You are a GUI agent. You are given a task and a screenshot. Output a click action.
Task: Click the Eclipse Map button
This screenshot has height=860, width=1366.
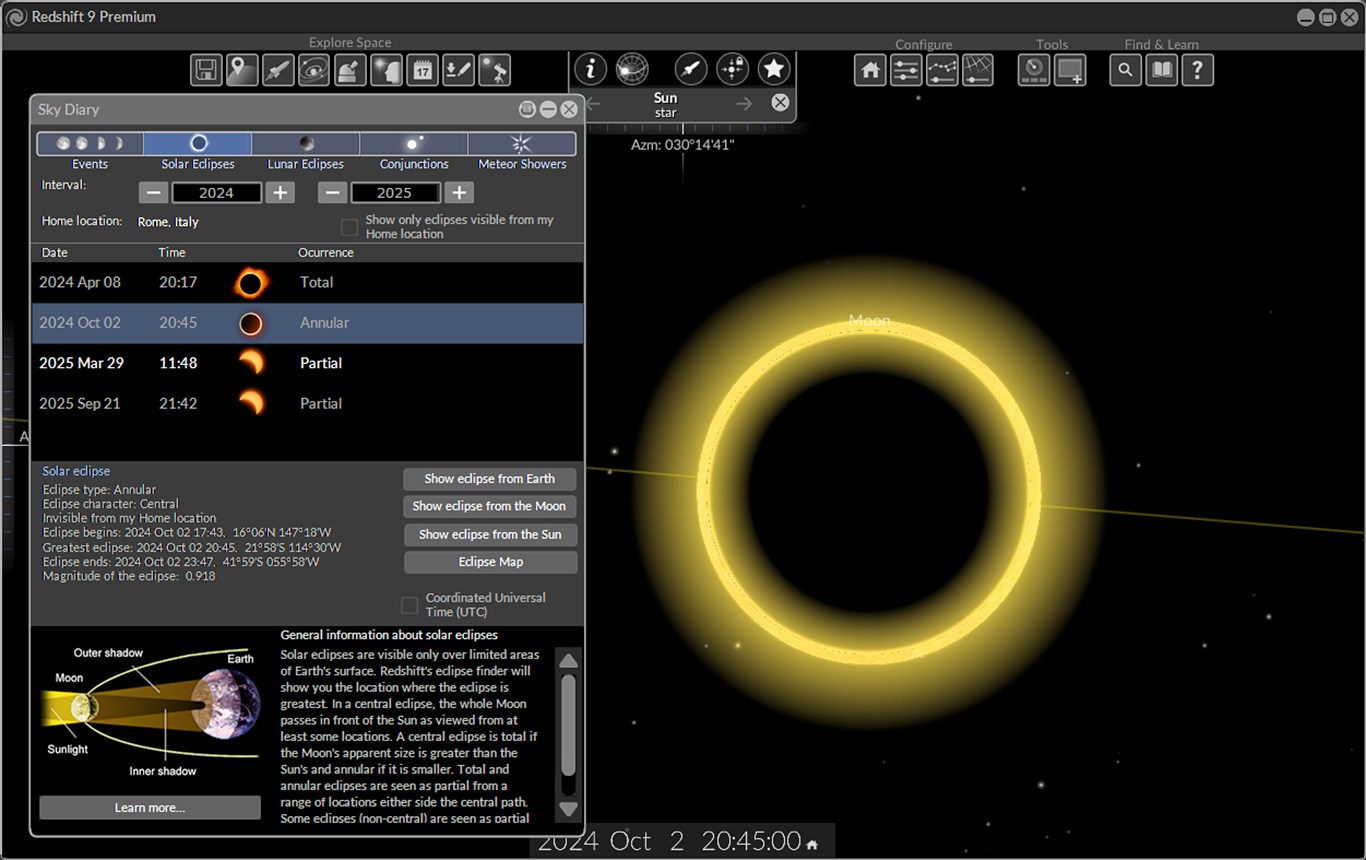(x=490, y=562)
